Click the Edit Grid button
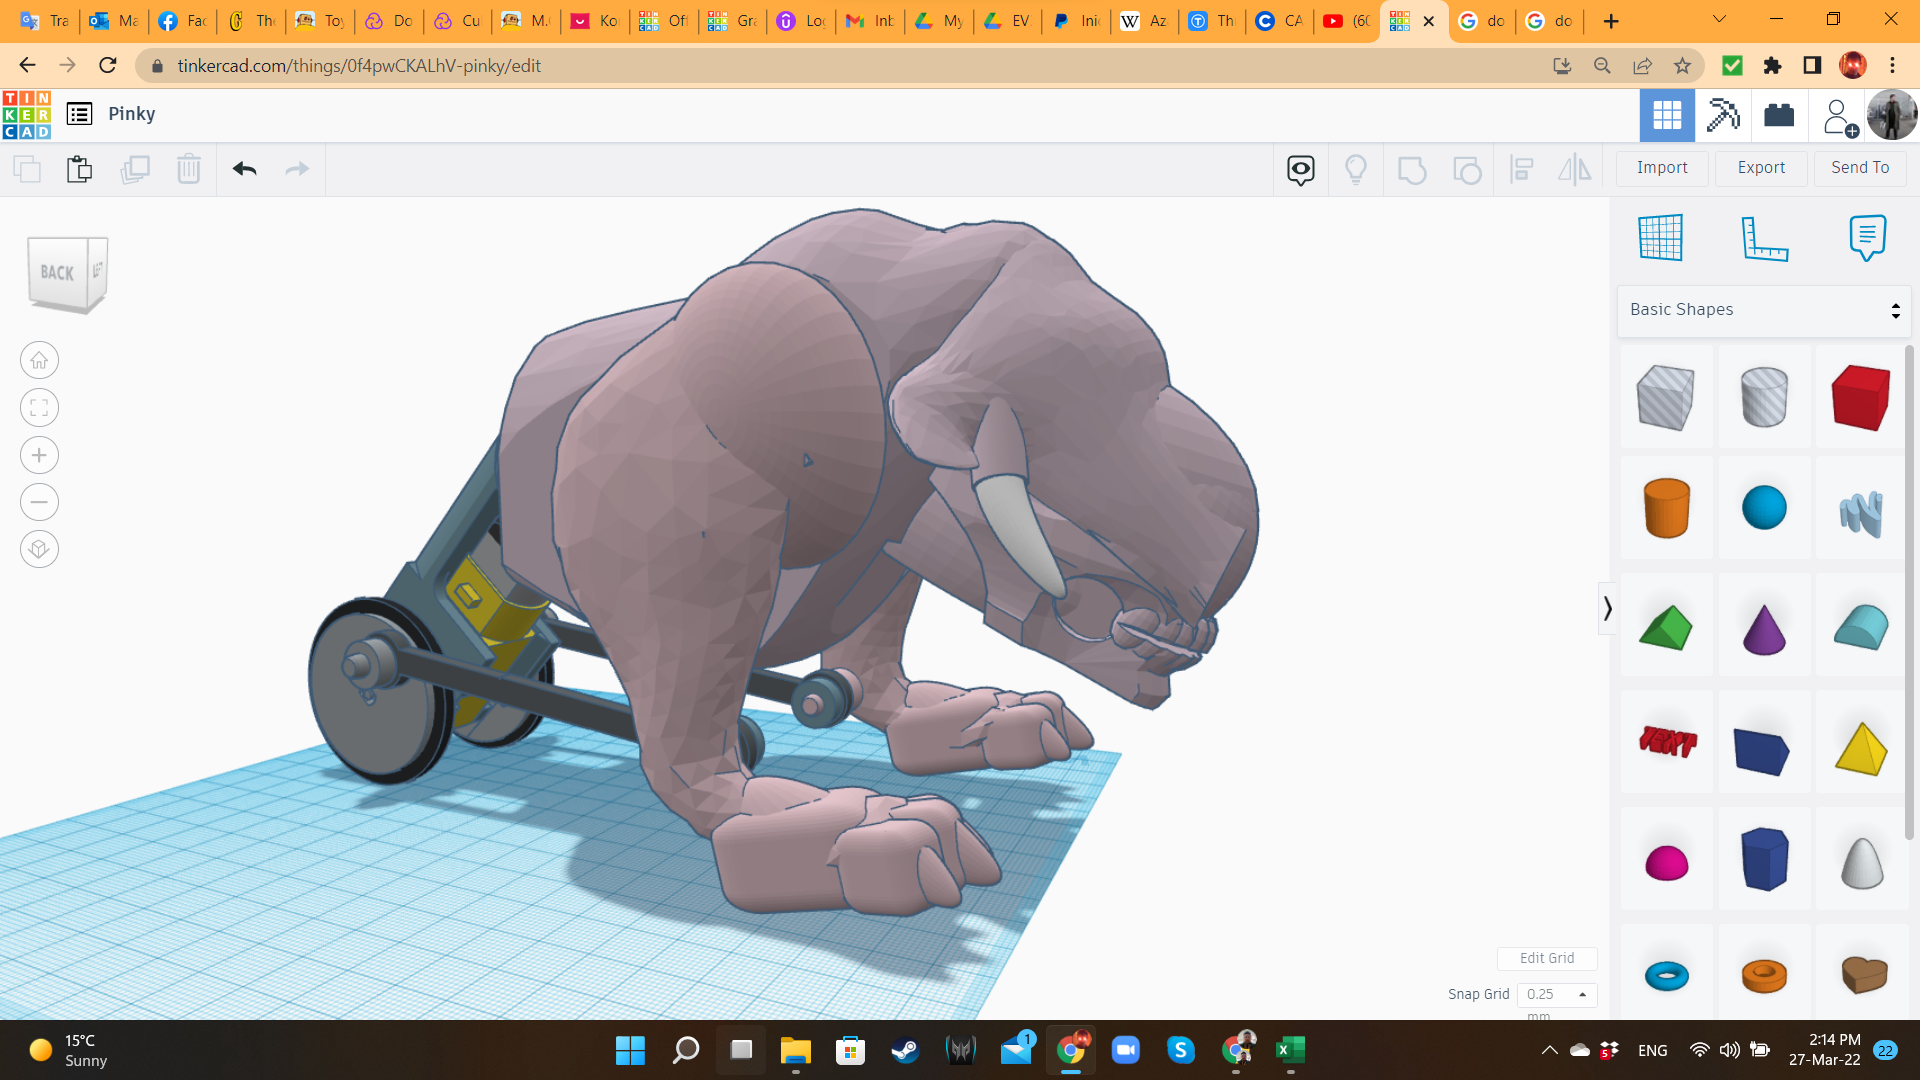This screenshot has width=1920, height=1080. [x=1546, y=958]
